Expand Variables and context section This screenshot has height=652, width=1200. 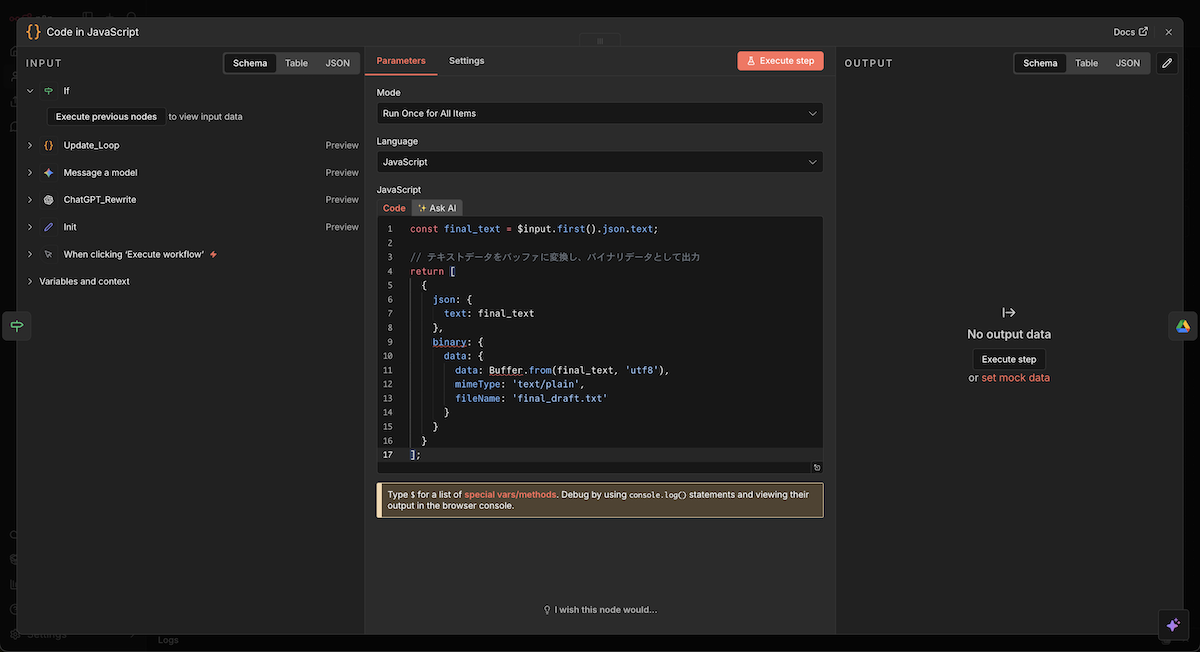tap(84, 282)
